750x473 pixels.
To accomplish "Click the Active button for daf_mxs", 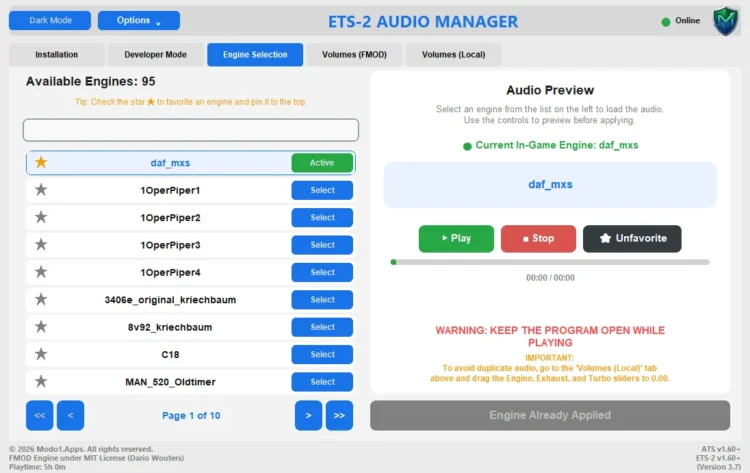I will pyautogui.click(x=322, y=163).
